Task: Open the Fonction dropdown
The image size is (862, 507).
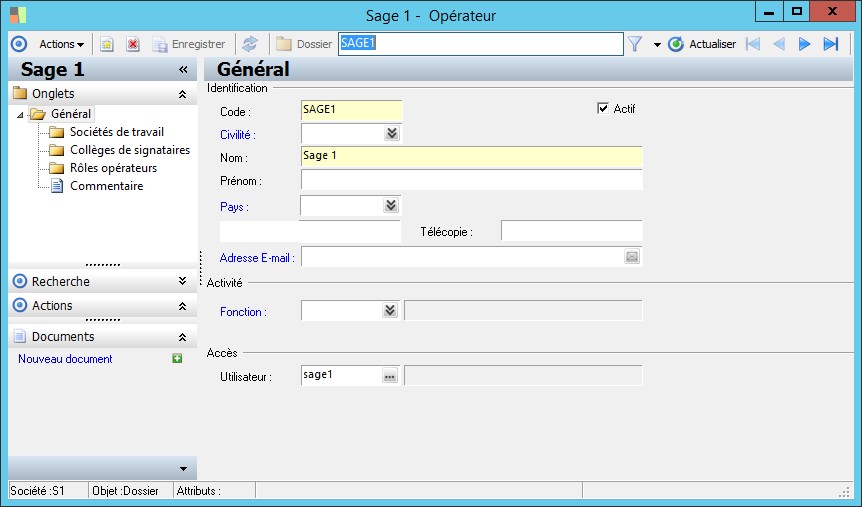Action: pyautogui.click(x=390, y=311)
